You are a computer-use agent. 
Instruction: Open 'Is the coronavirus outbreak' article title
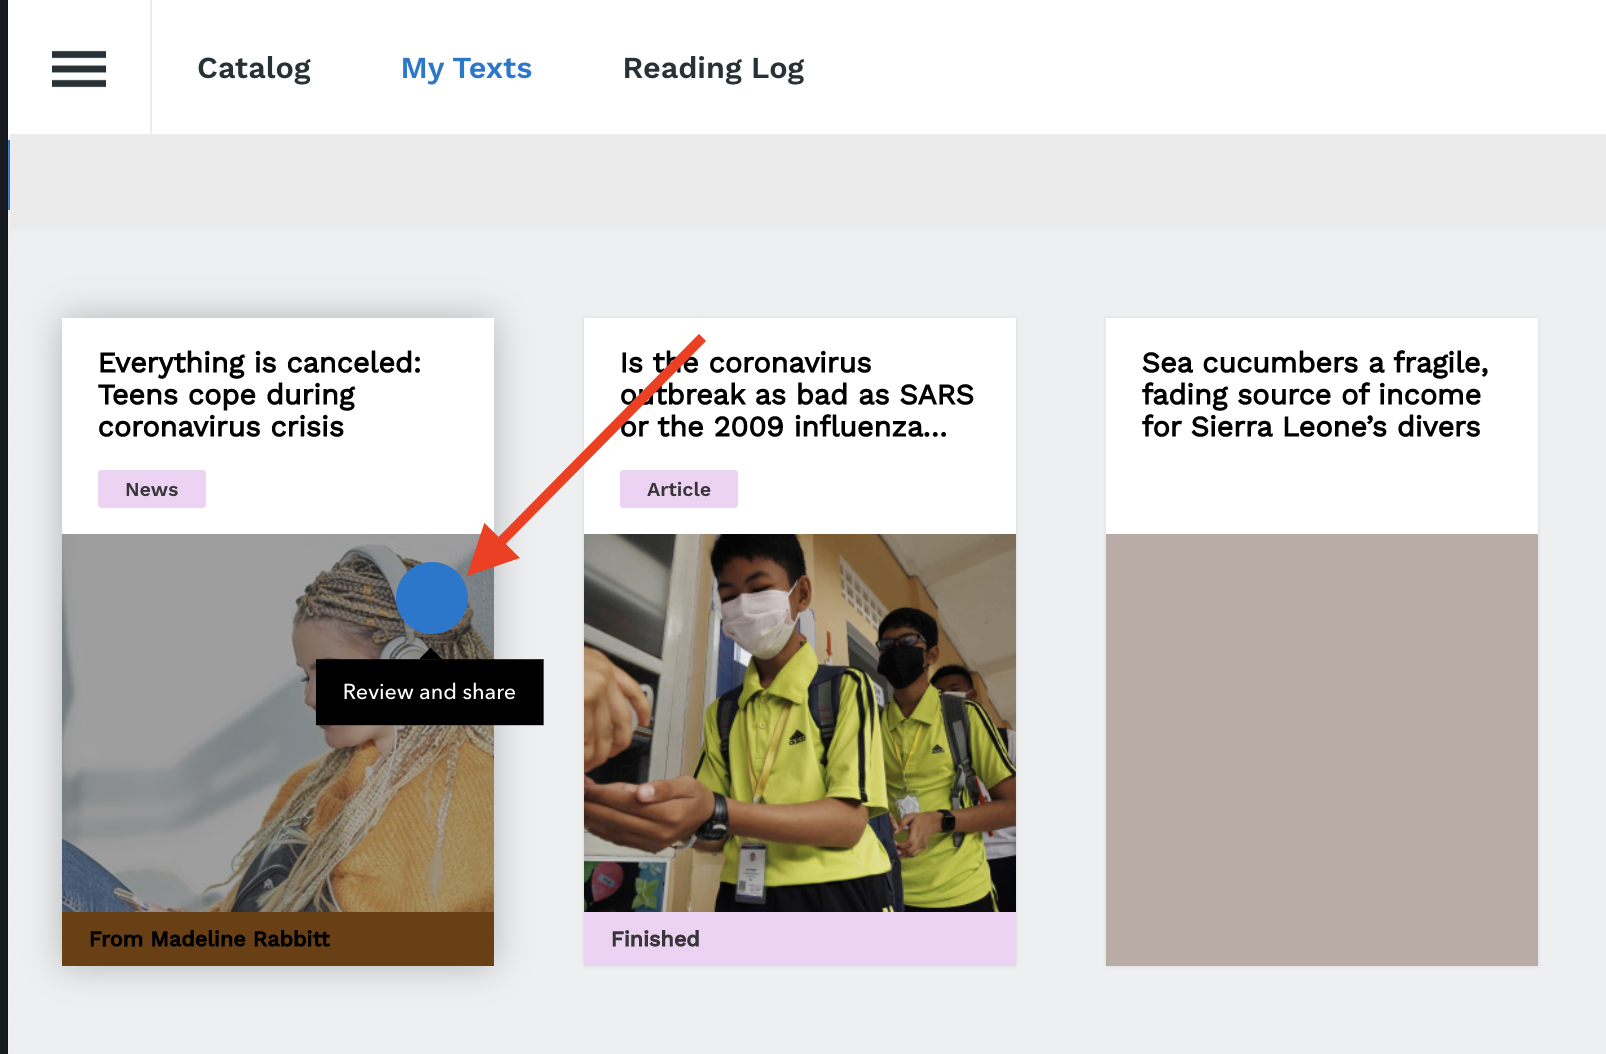pos(796,394)
